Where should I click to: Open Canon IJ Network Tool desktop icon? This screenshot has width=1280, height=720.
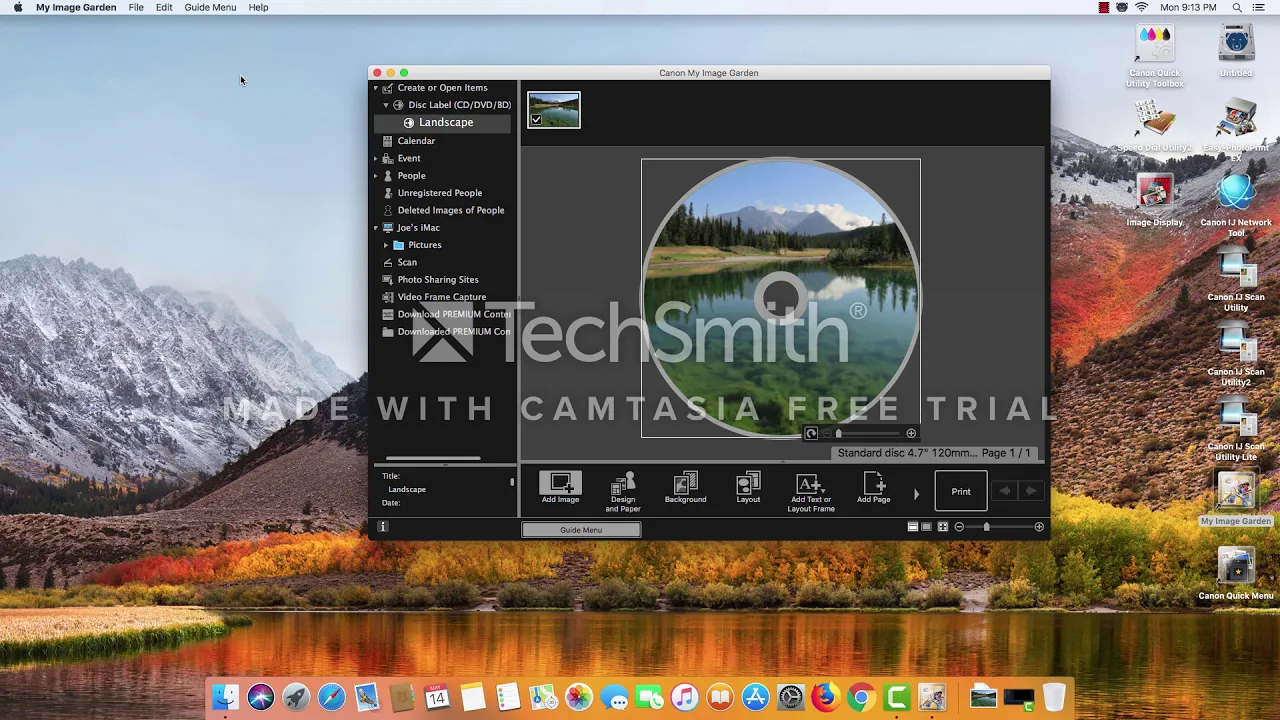1236,207
